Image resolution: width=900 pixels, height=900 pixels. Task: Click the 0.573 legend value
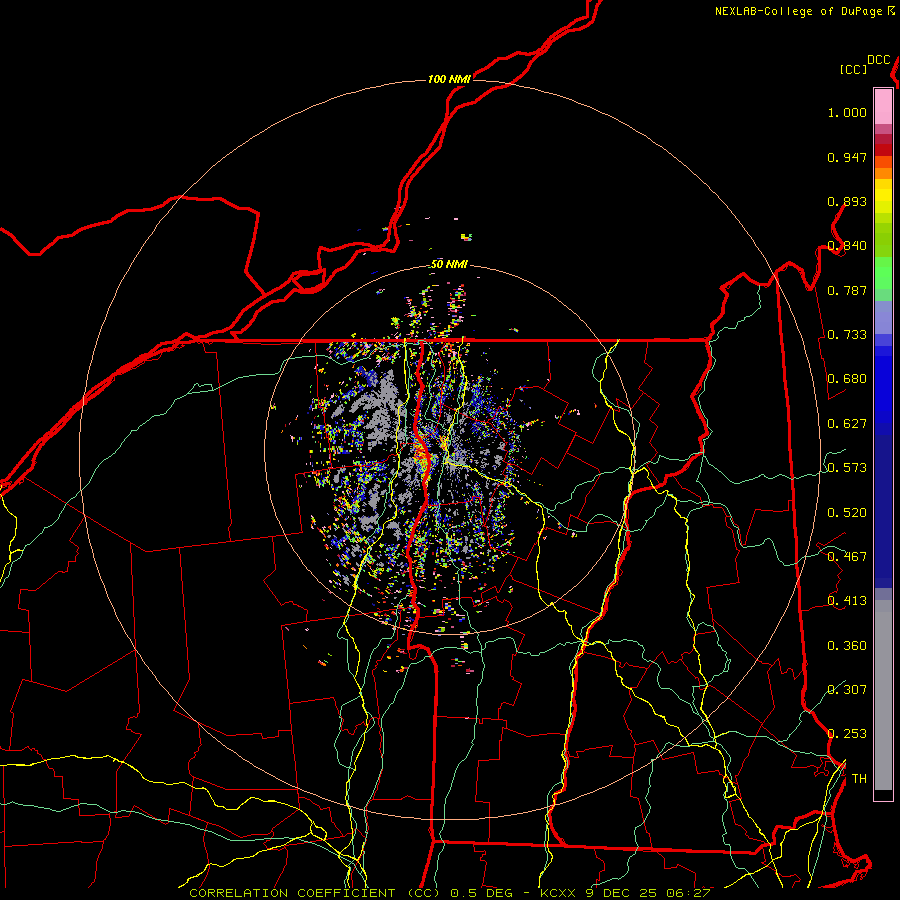click(847, 468)
